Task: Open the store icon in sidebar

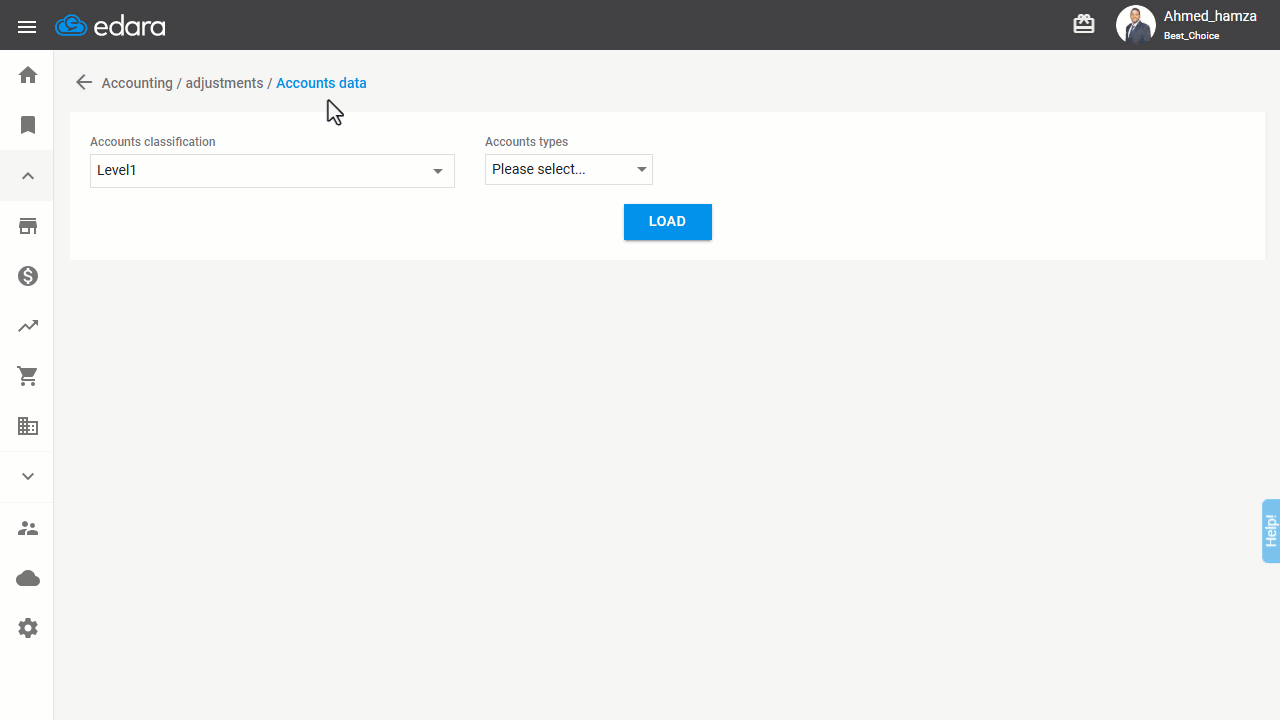Action: 28,226
